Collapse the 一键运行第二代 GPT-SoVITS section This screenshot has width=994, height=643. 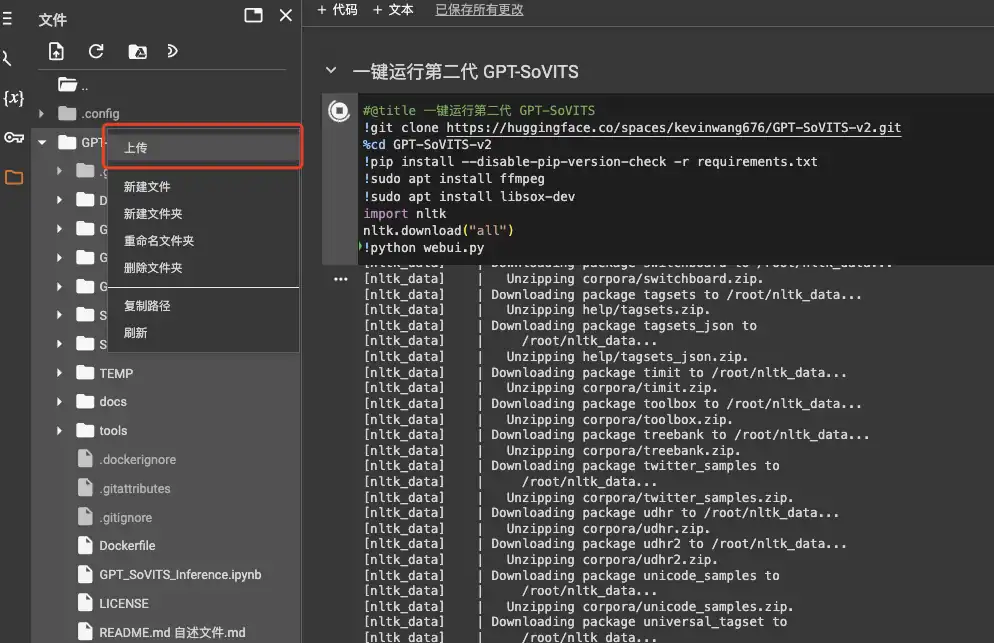(331, 70)
